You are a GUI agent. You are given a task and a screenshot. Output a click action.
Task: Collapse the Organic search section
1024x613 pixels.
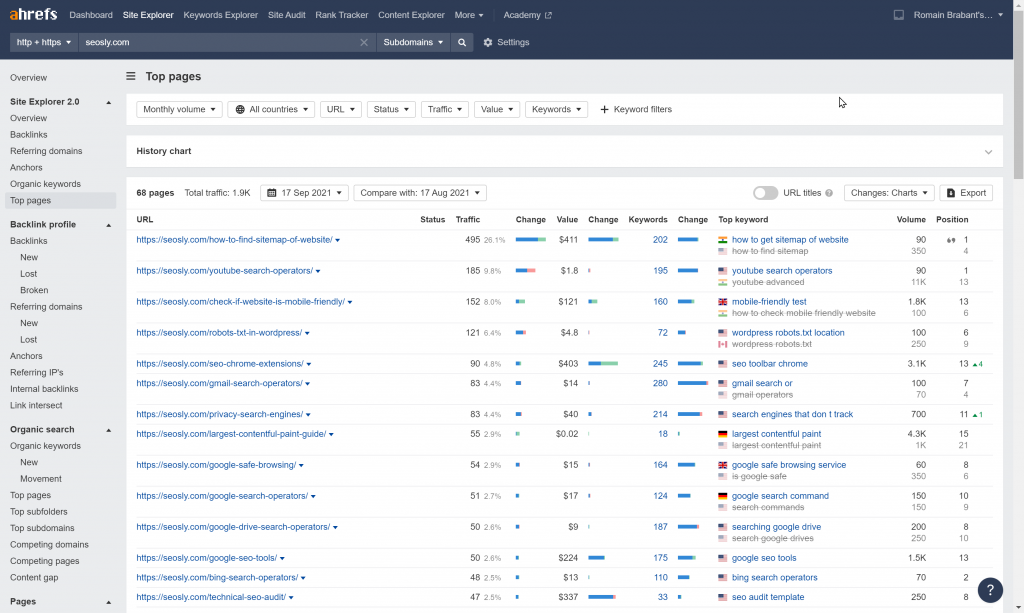(x=108, y=430)
